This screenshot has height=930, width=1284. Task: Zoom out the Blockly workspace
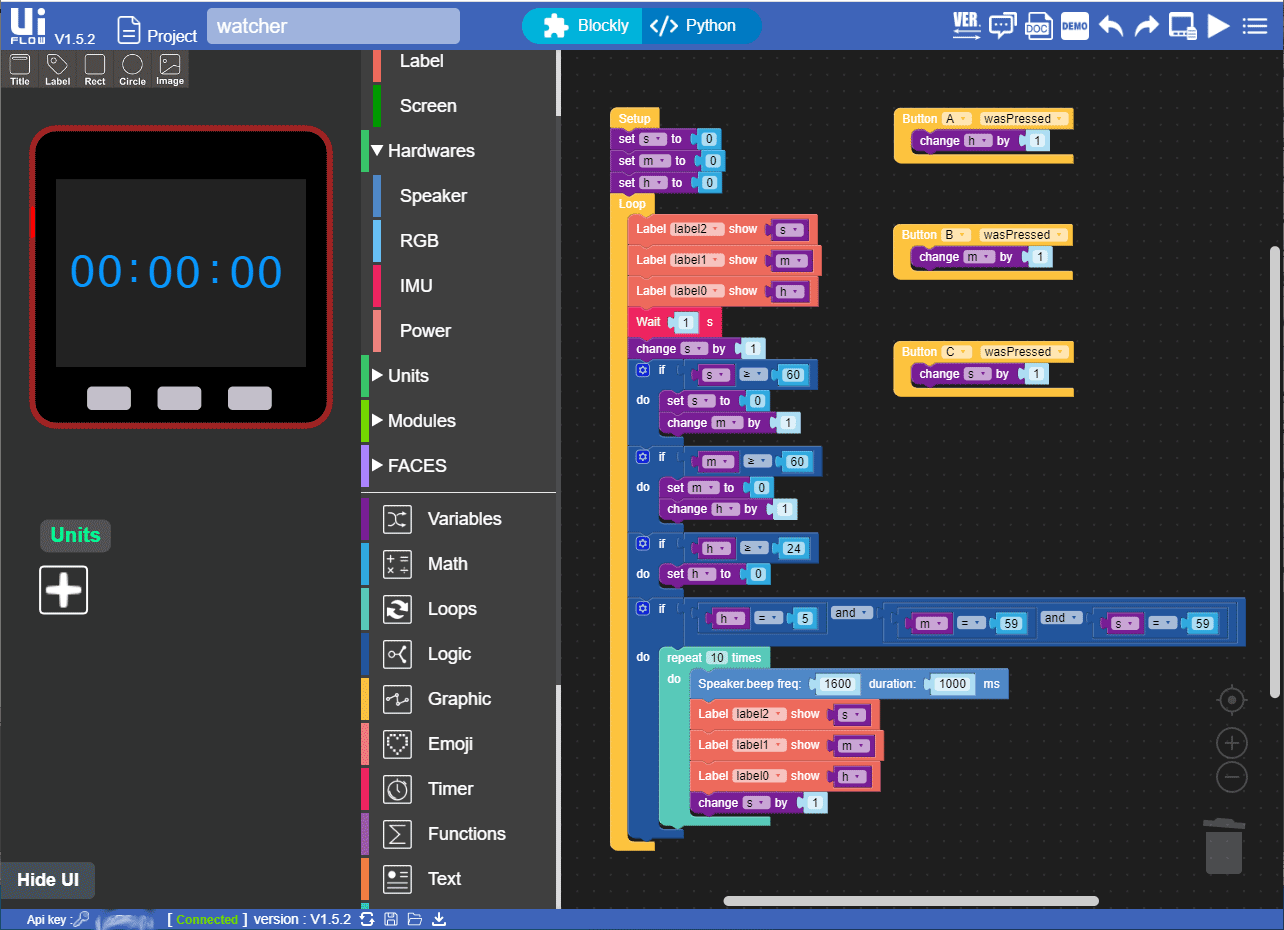pyautogui.click(x=1232, y=777)
